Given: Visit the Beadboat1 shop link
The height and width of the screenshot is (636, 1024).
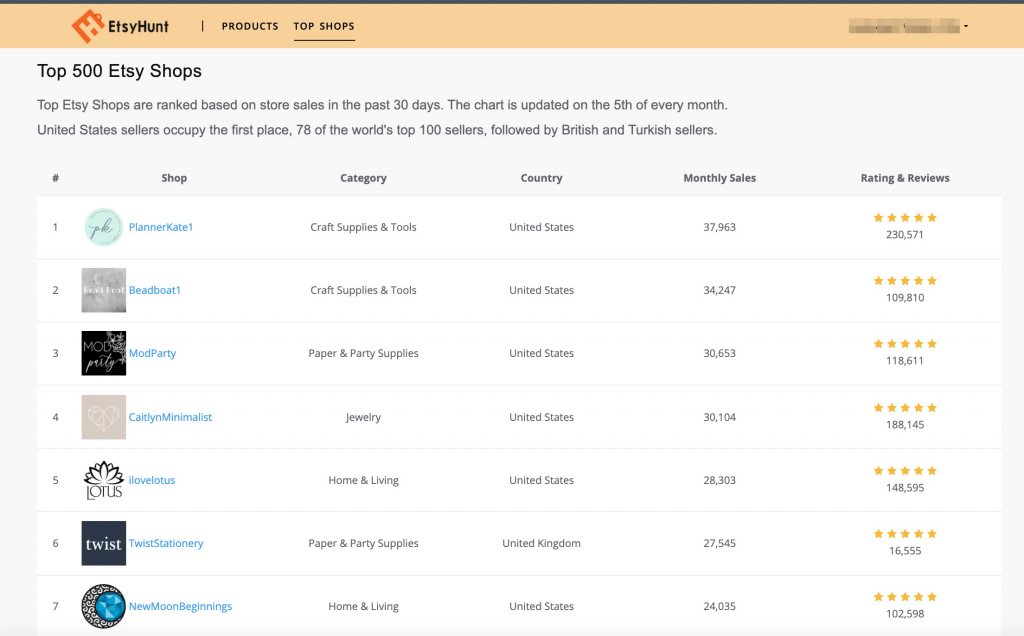Looking at the screenshot, I should tap(155, 290).
